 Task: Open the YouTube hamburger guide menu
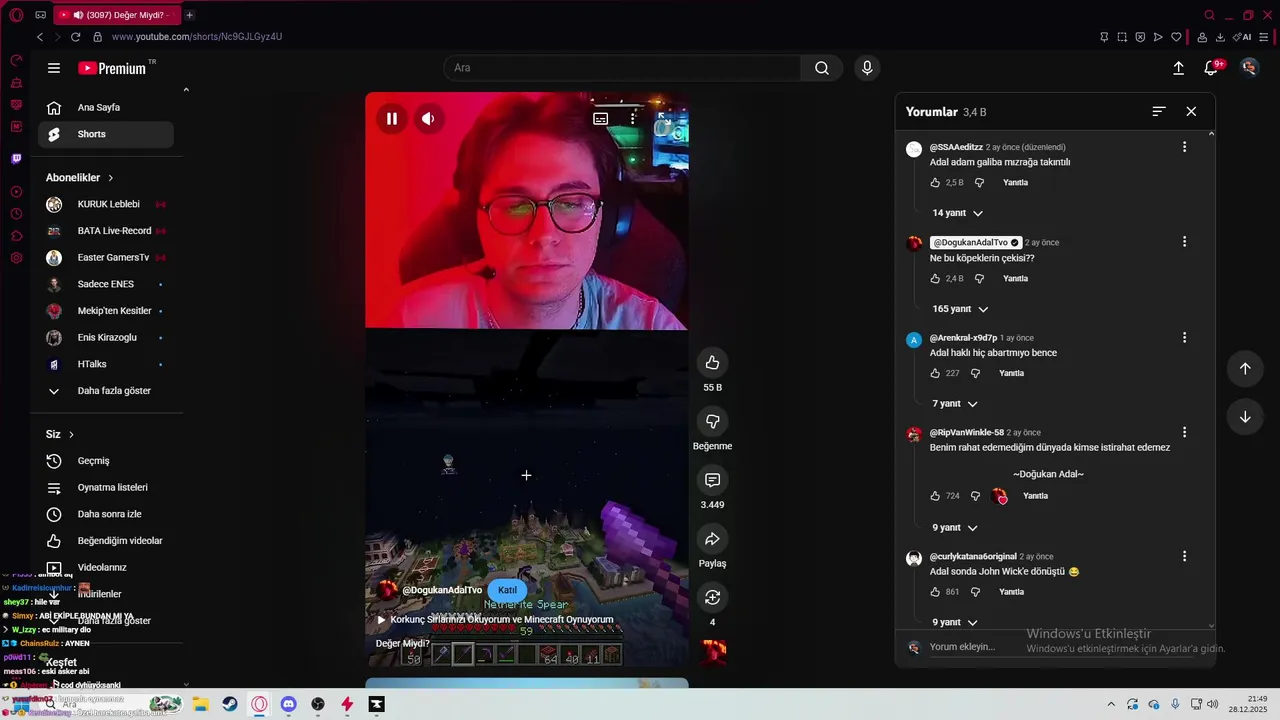[54, 68]
